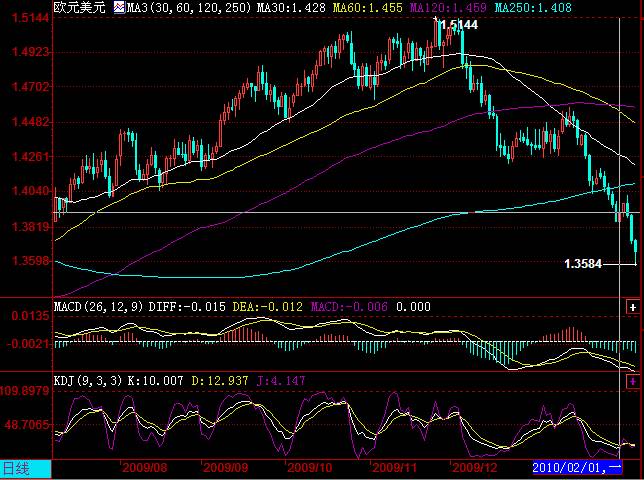Expand the MACD panel plus button
The image size is (644, 480).
click(632, 307)
